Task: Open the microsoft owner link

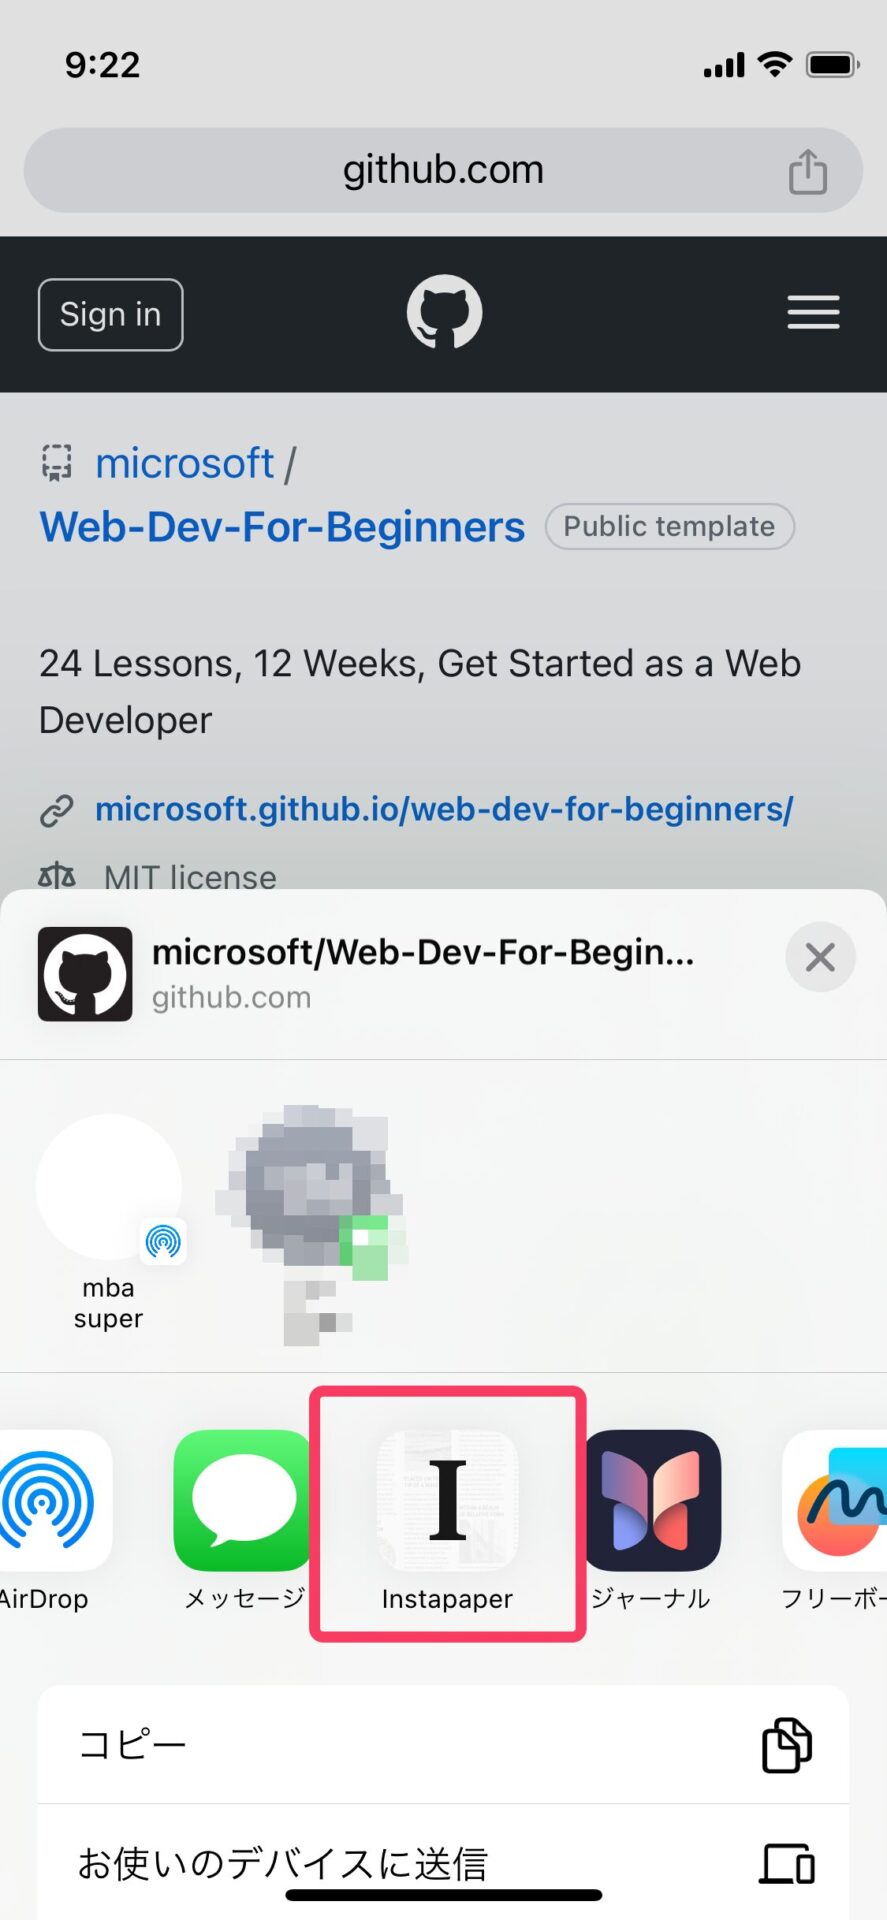Action: pyautogui.click(x=184, y=463)
